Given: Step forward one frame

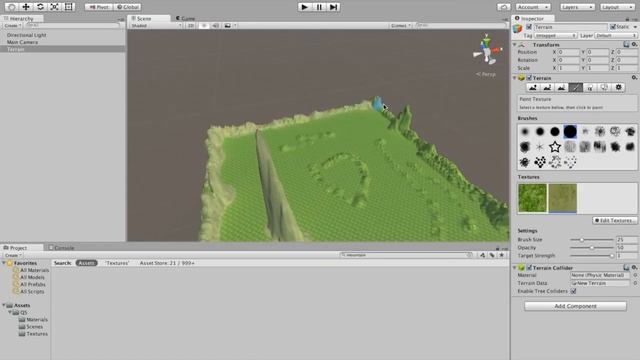Looking at the screenshot, I should 333,7.
